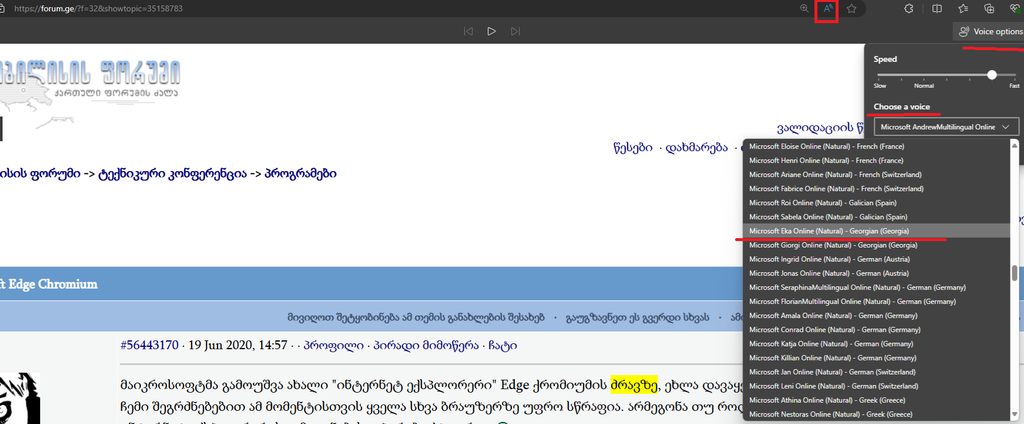Click the post date 19 Jun 2020, 14:57

(x=238, y=345)
